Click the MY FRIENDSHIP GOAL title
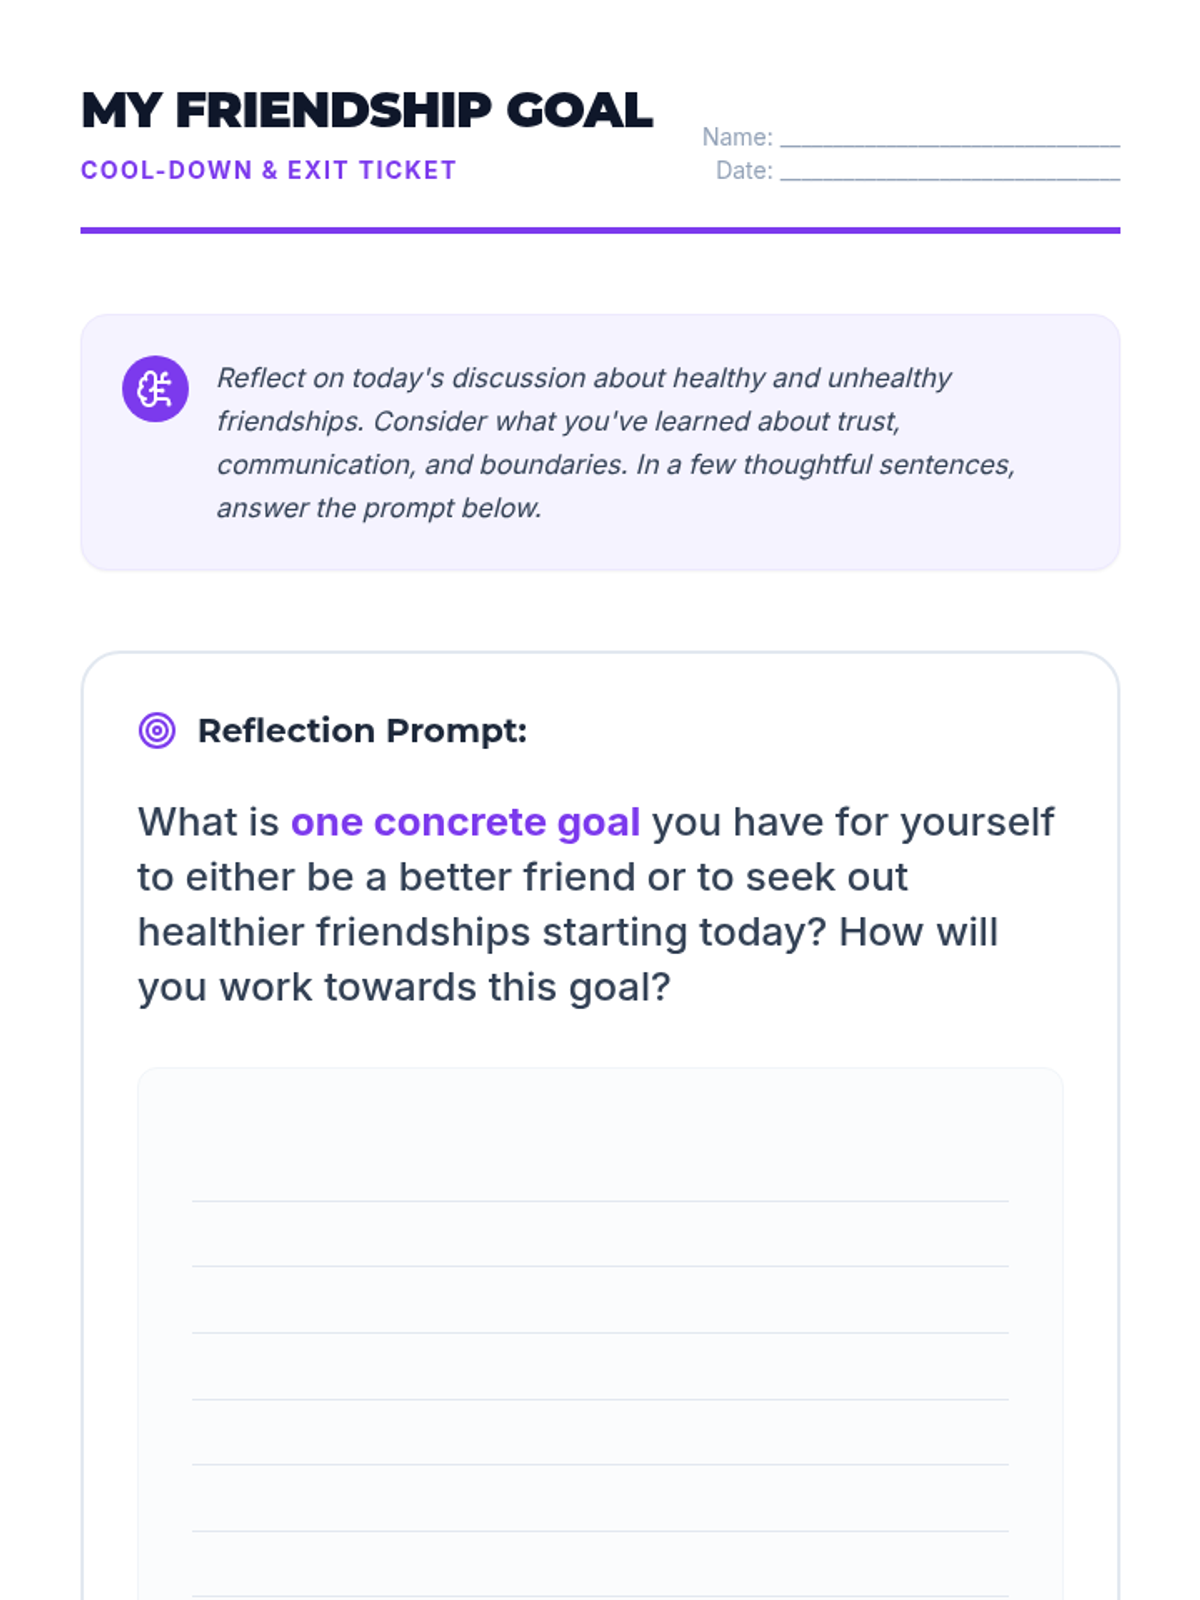 pyautogui.click(x=367, y=110)
